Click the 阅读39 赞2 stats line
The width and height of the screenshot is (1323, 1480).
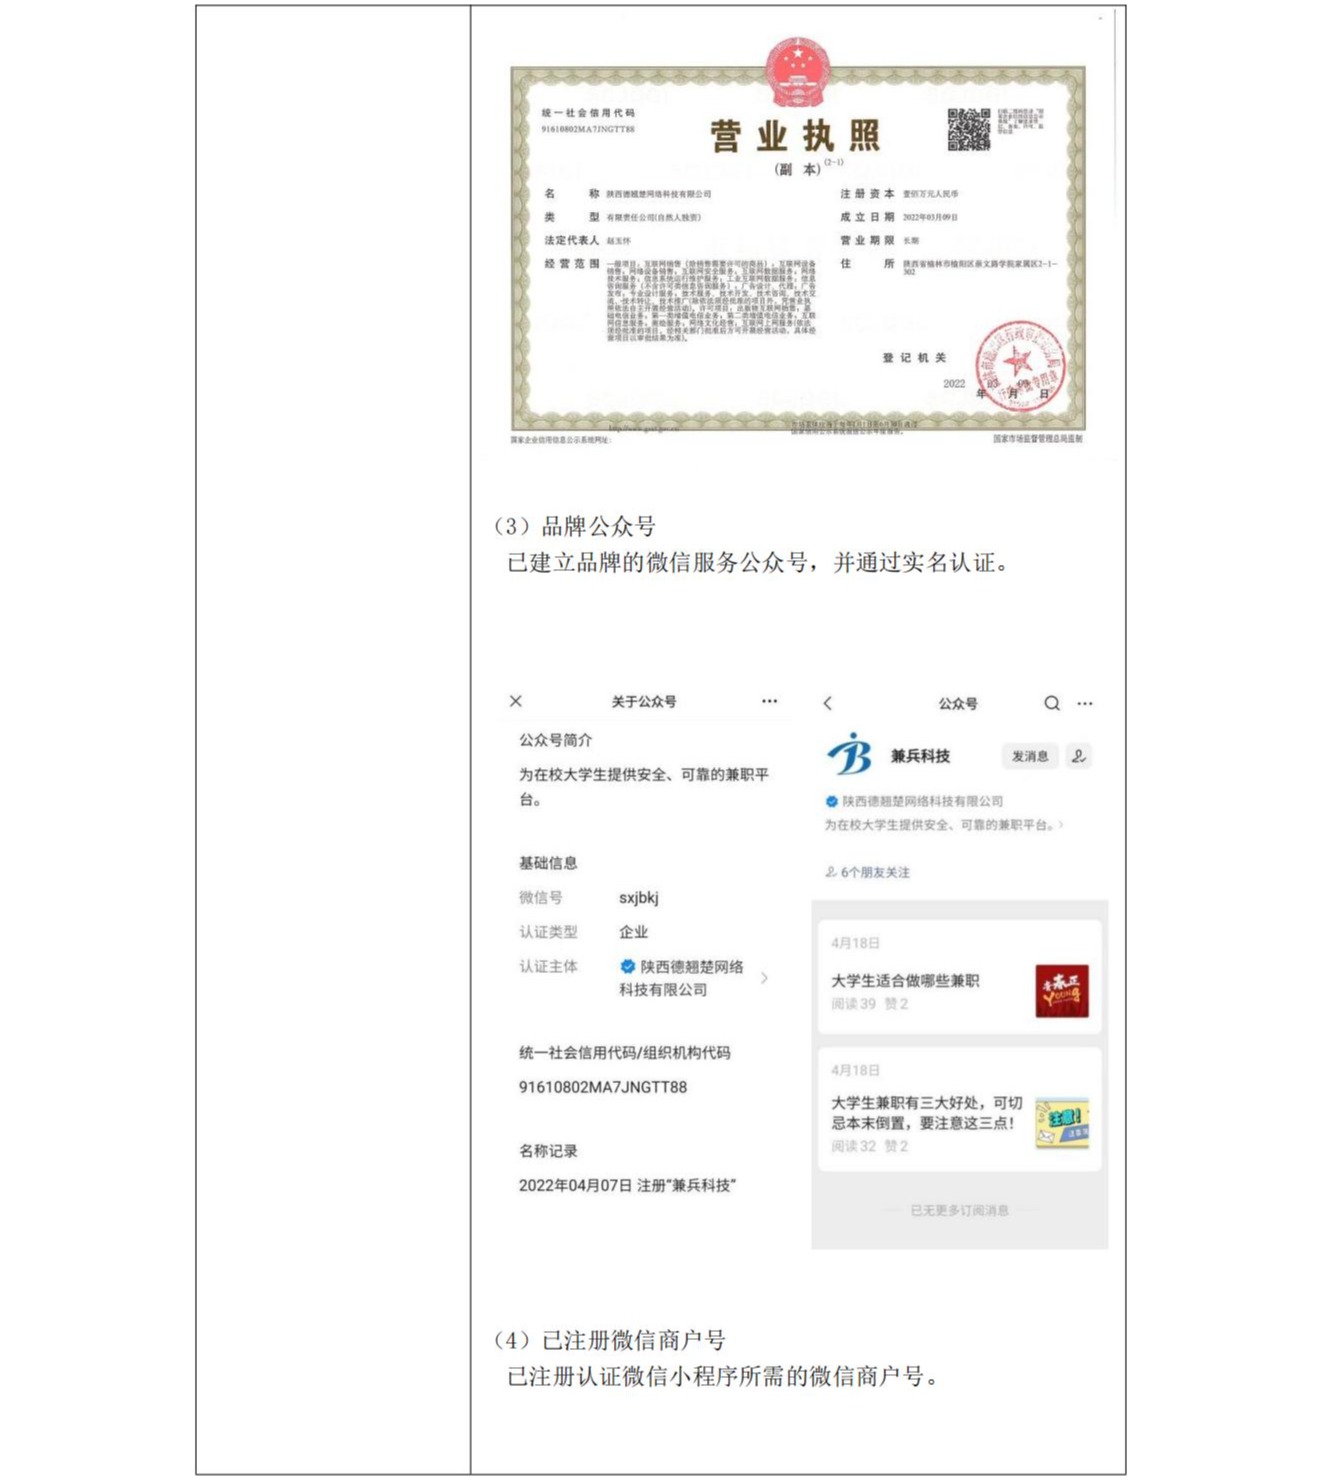pyautogui.click(x=869, y=1004)
